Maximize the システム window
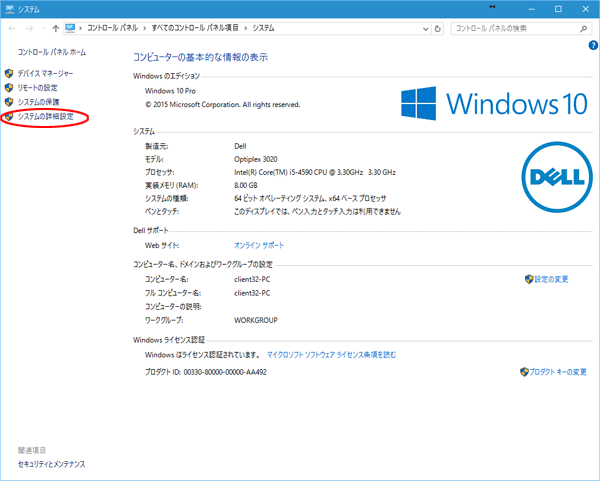The image size is (600, 481). [x=558, y=9]
